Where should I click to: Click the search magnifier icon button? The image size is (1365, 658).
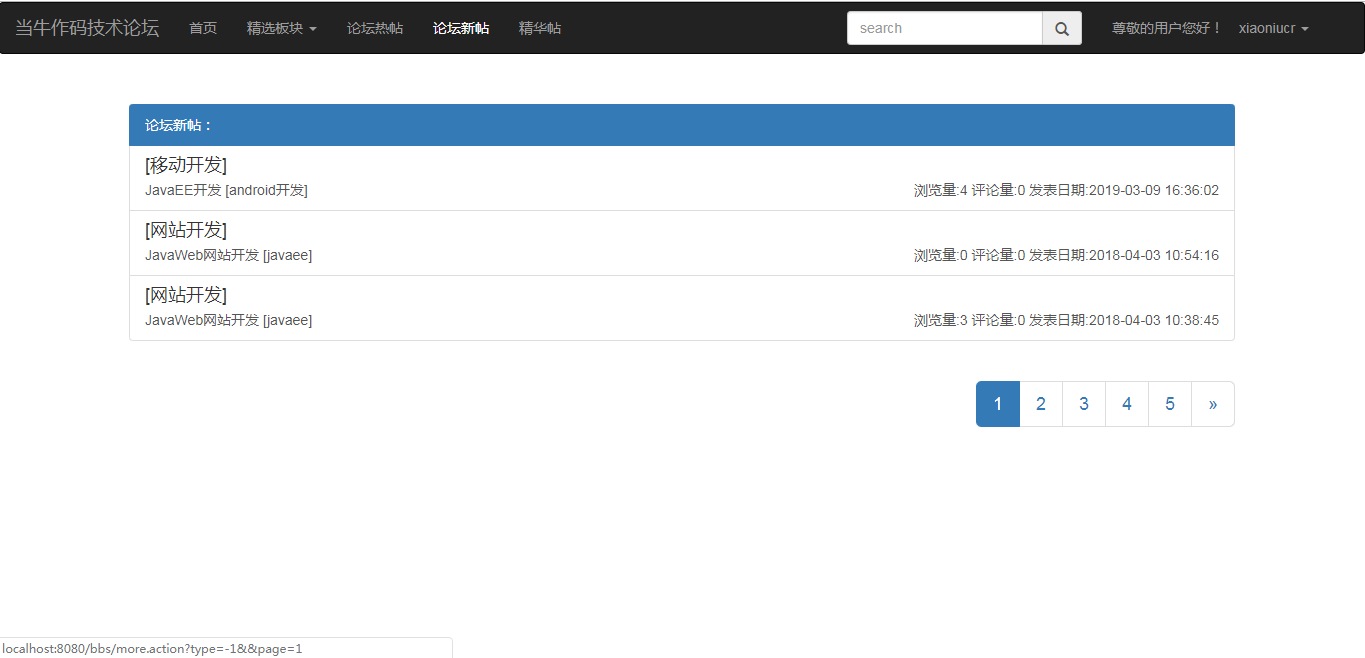click(x=1062, y=28)
